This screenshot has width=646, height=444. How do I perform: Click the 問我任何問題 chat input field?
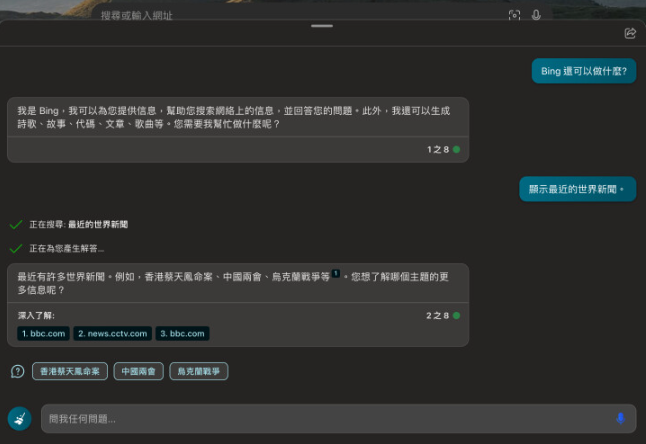pyautogui.click(x=338, y=418)
